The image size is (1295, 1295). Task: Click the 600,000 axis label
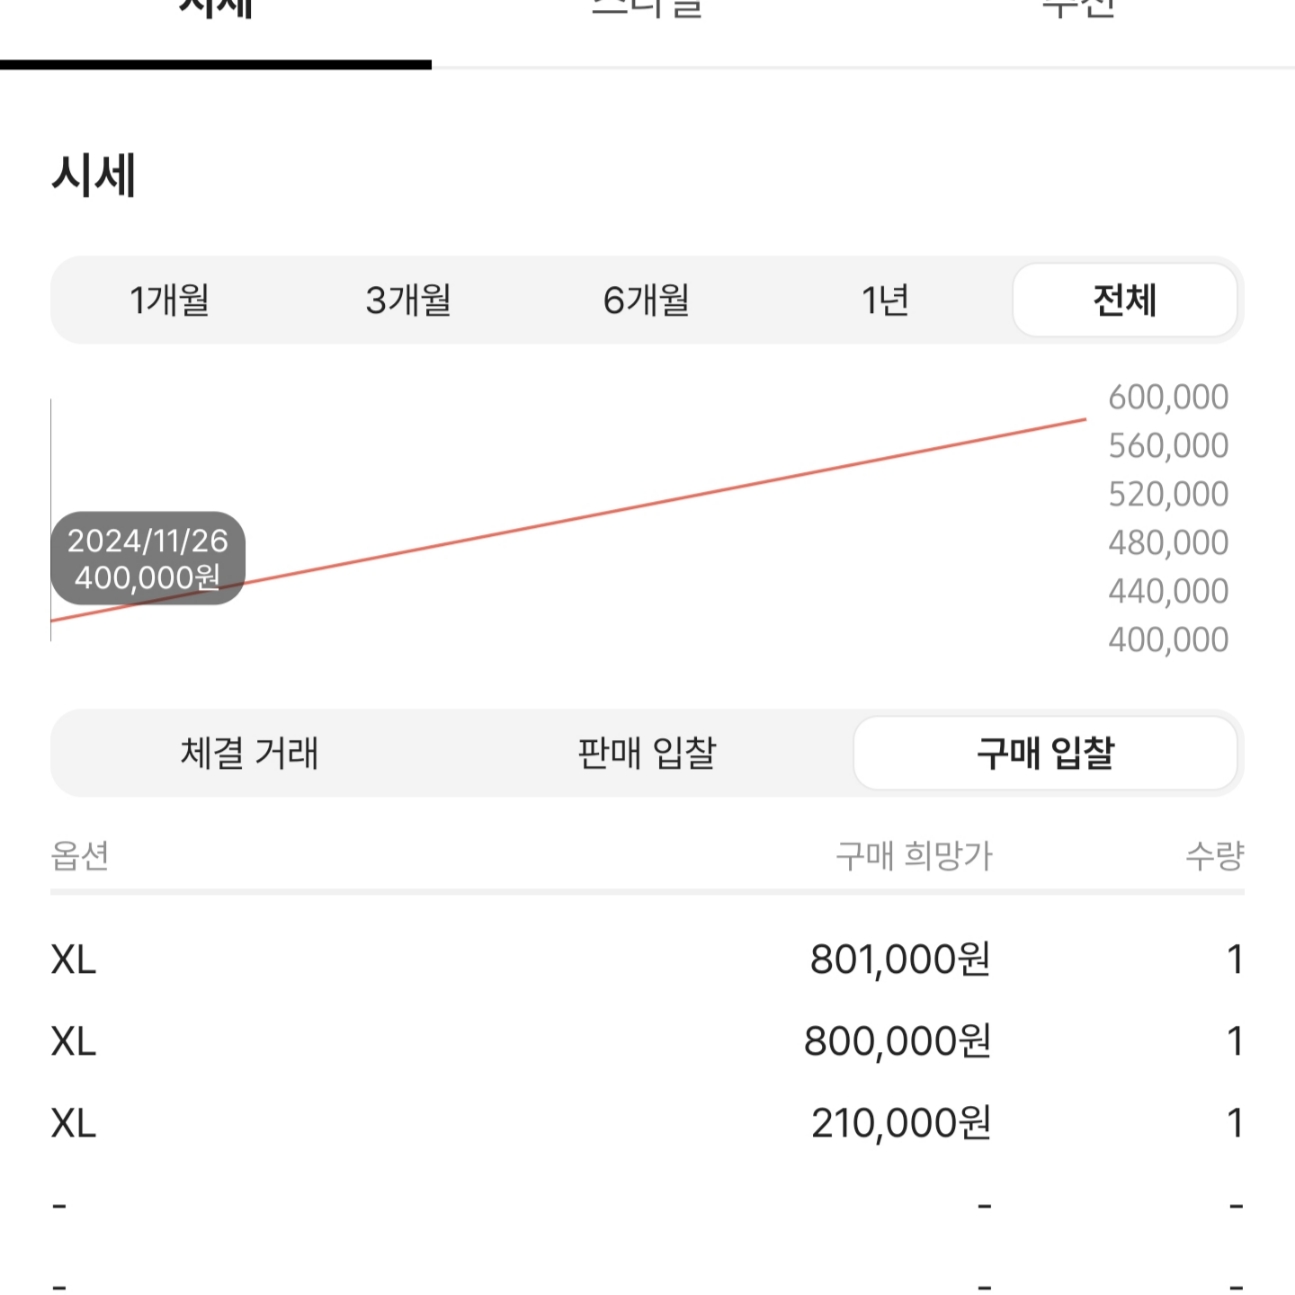coord(1166,396)
